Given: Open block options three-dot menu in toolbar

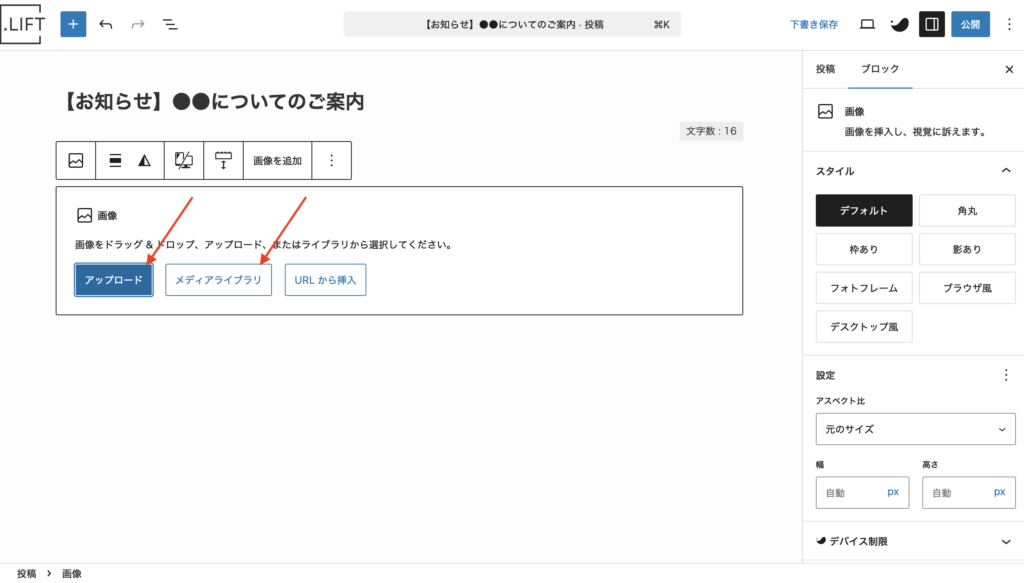Looking at the screenshot, I should [332, 160].
